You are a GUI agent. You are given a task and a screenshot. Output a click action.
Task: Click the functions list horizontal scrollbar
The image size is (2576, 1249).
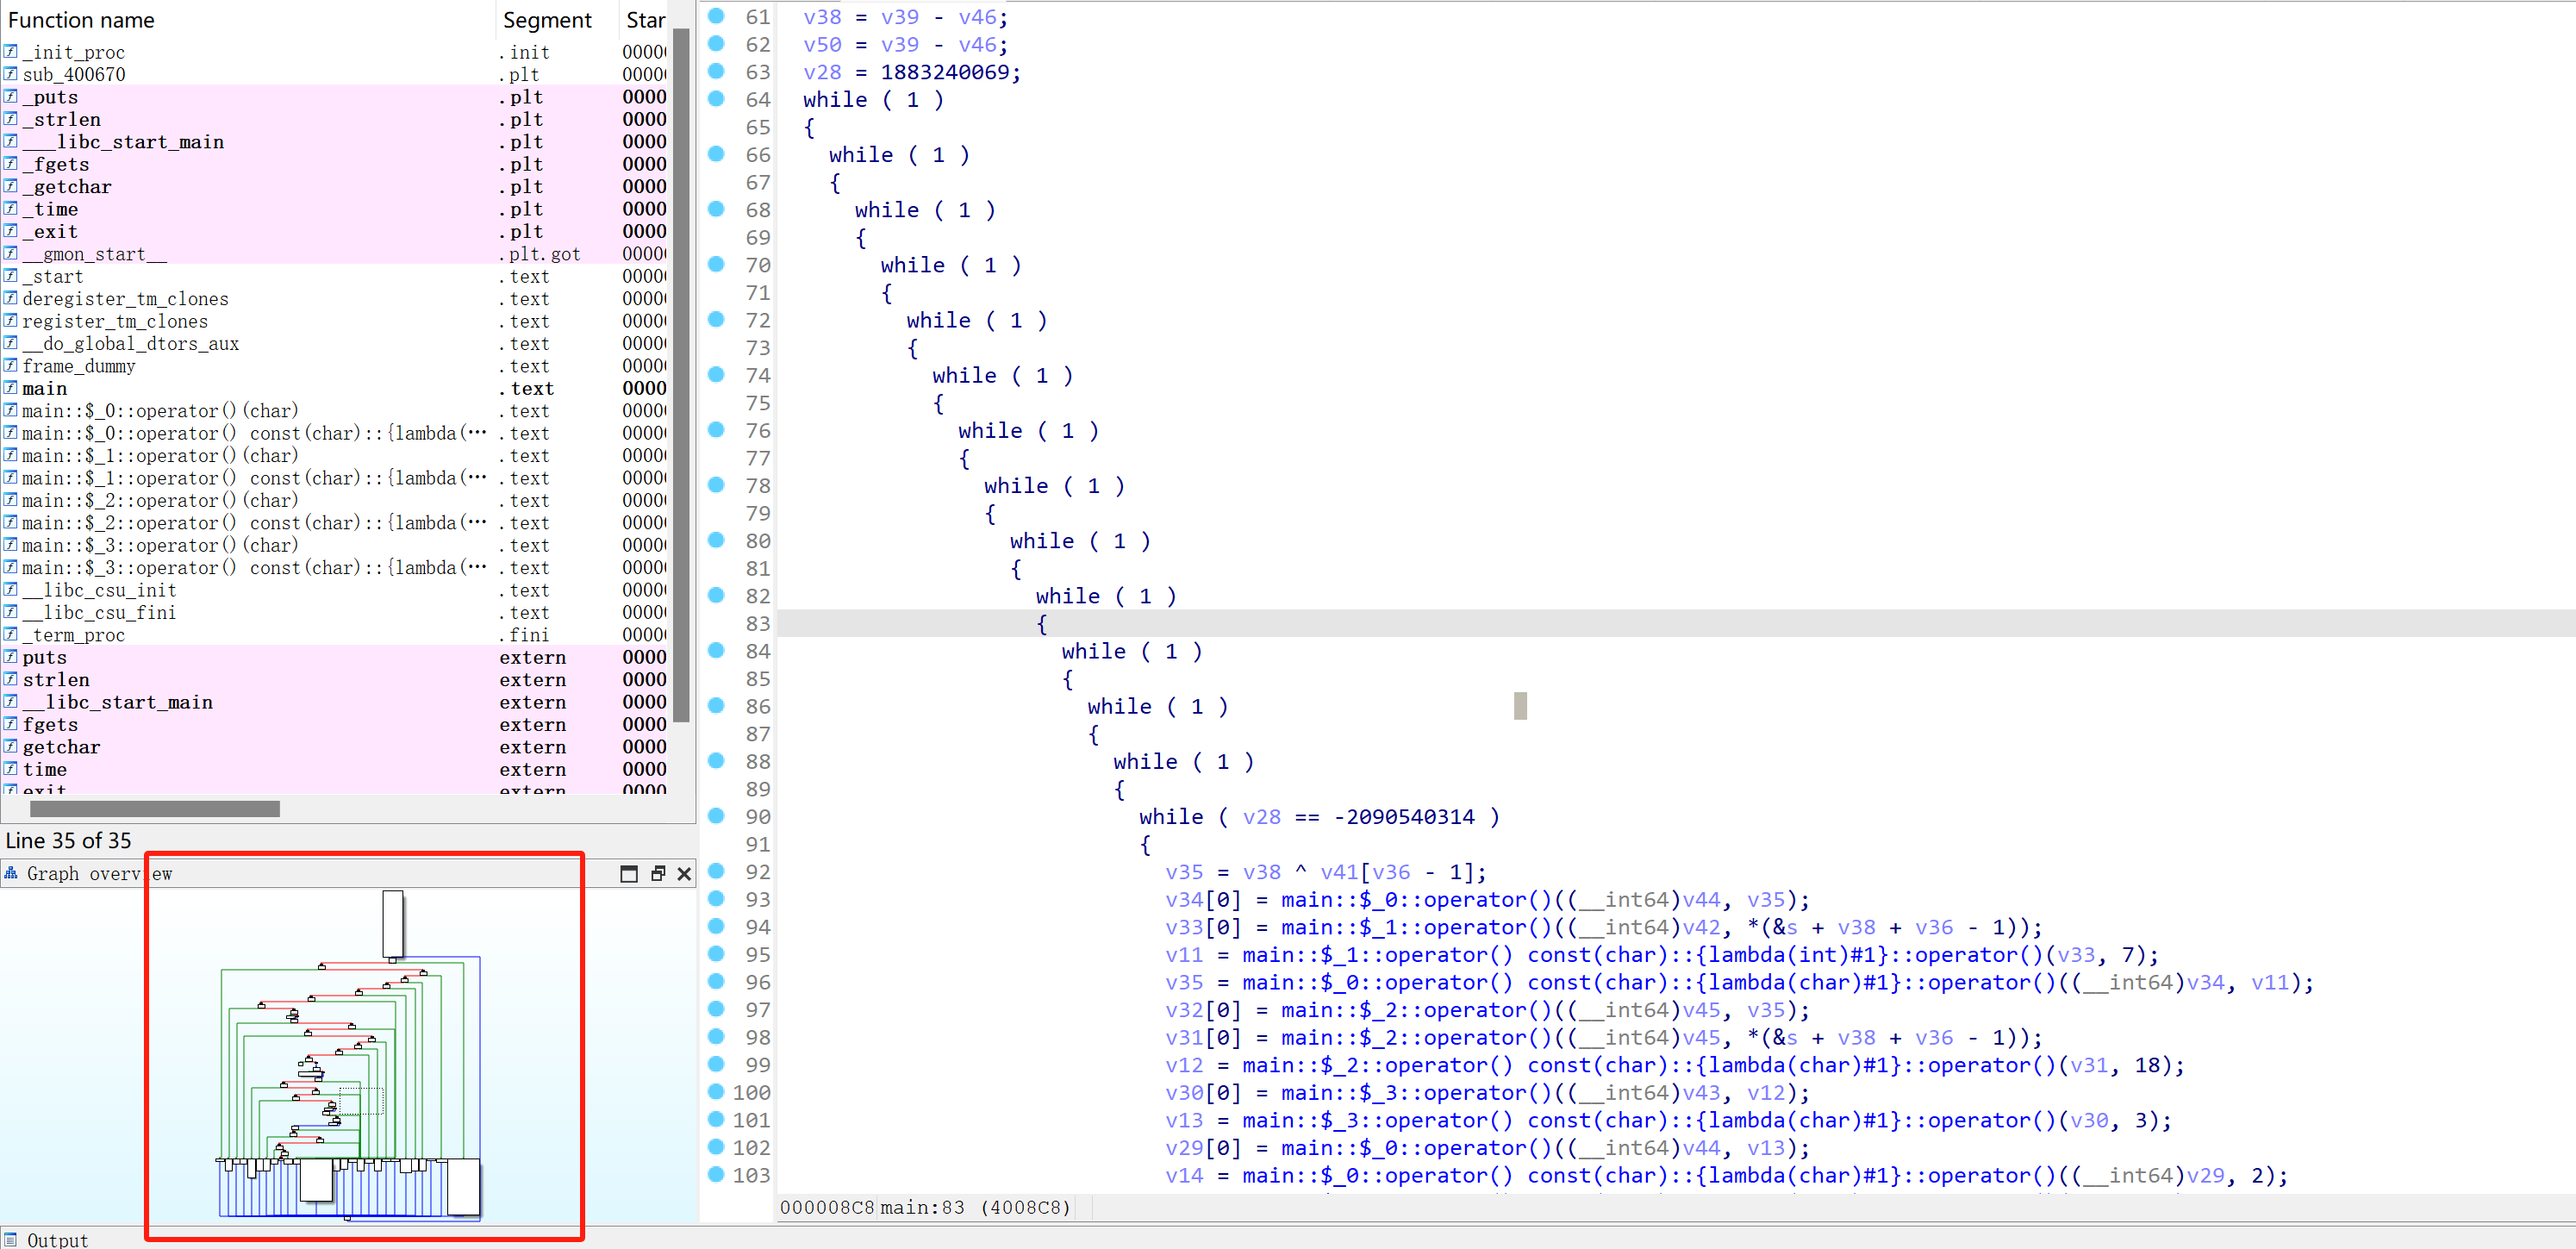click(x=155, y=808)
